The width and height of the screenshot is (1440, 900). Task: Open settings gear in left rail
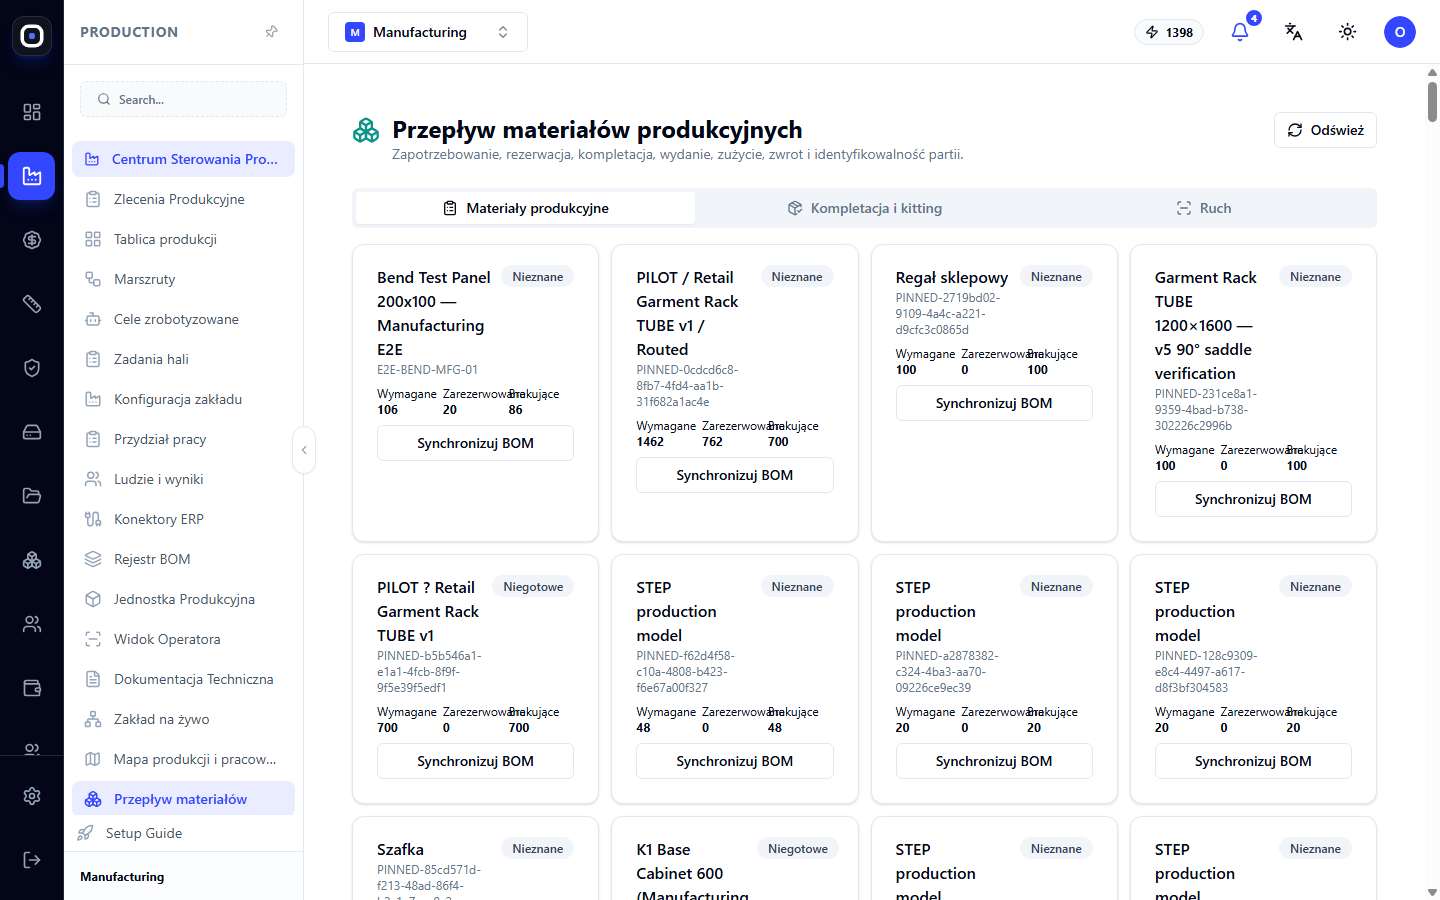pyautogui.click(x=32, y=796)
